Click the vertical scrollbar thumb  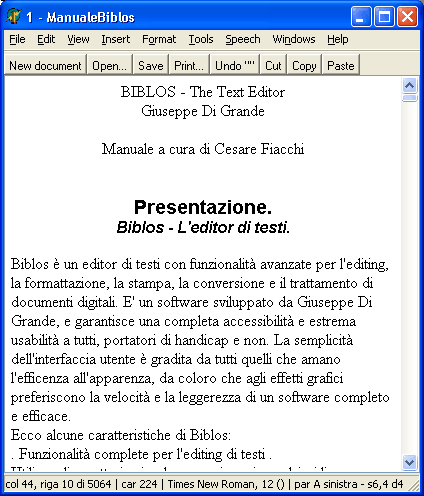click(x=409, y=98)
